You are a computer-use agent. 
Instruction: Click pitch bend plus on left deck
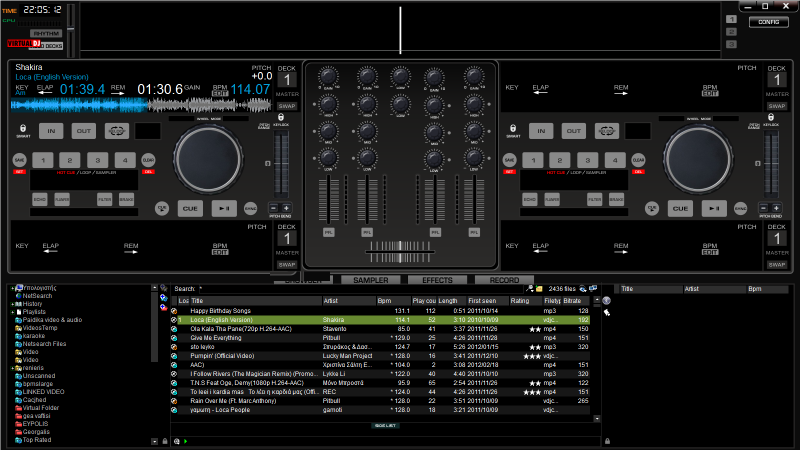(x=286, y=208)
